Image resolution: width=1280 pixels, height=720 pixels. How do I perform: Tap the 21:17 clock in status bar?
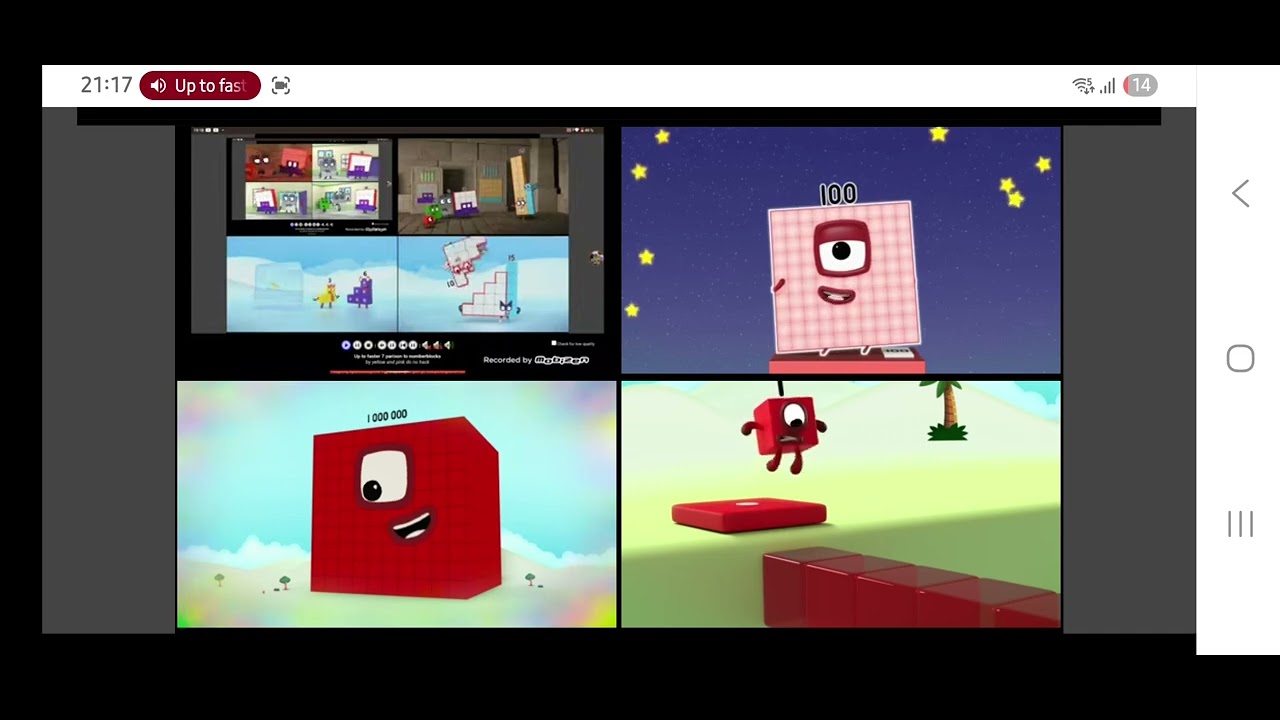coord(106,86)
